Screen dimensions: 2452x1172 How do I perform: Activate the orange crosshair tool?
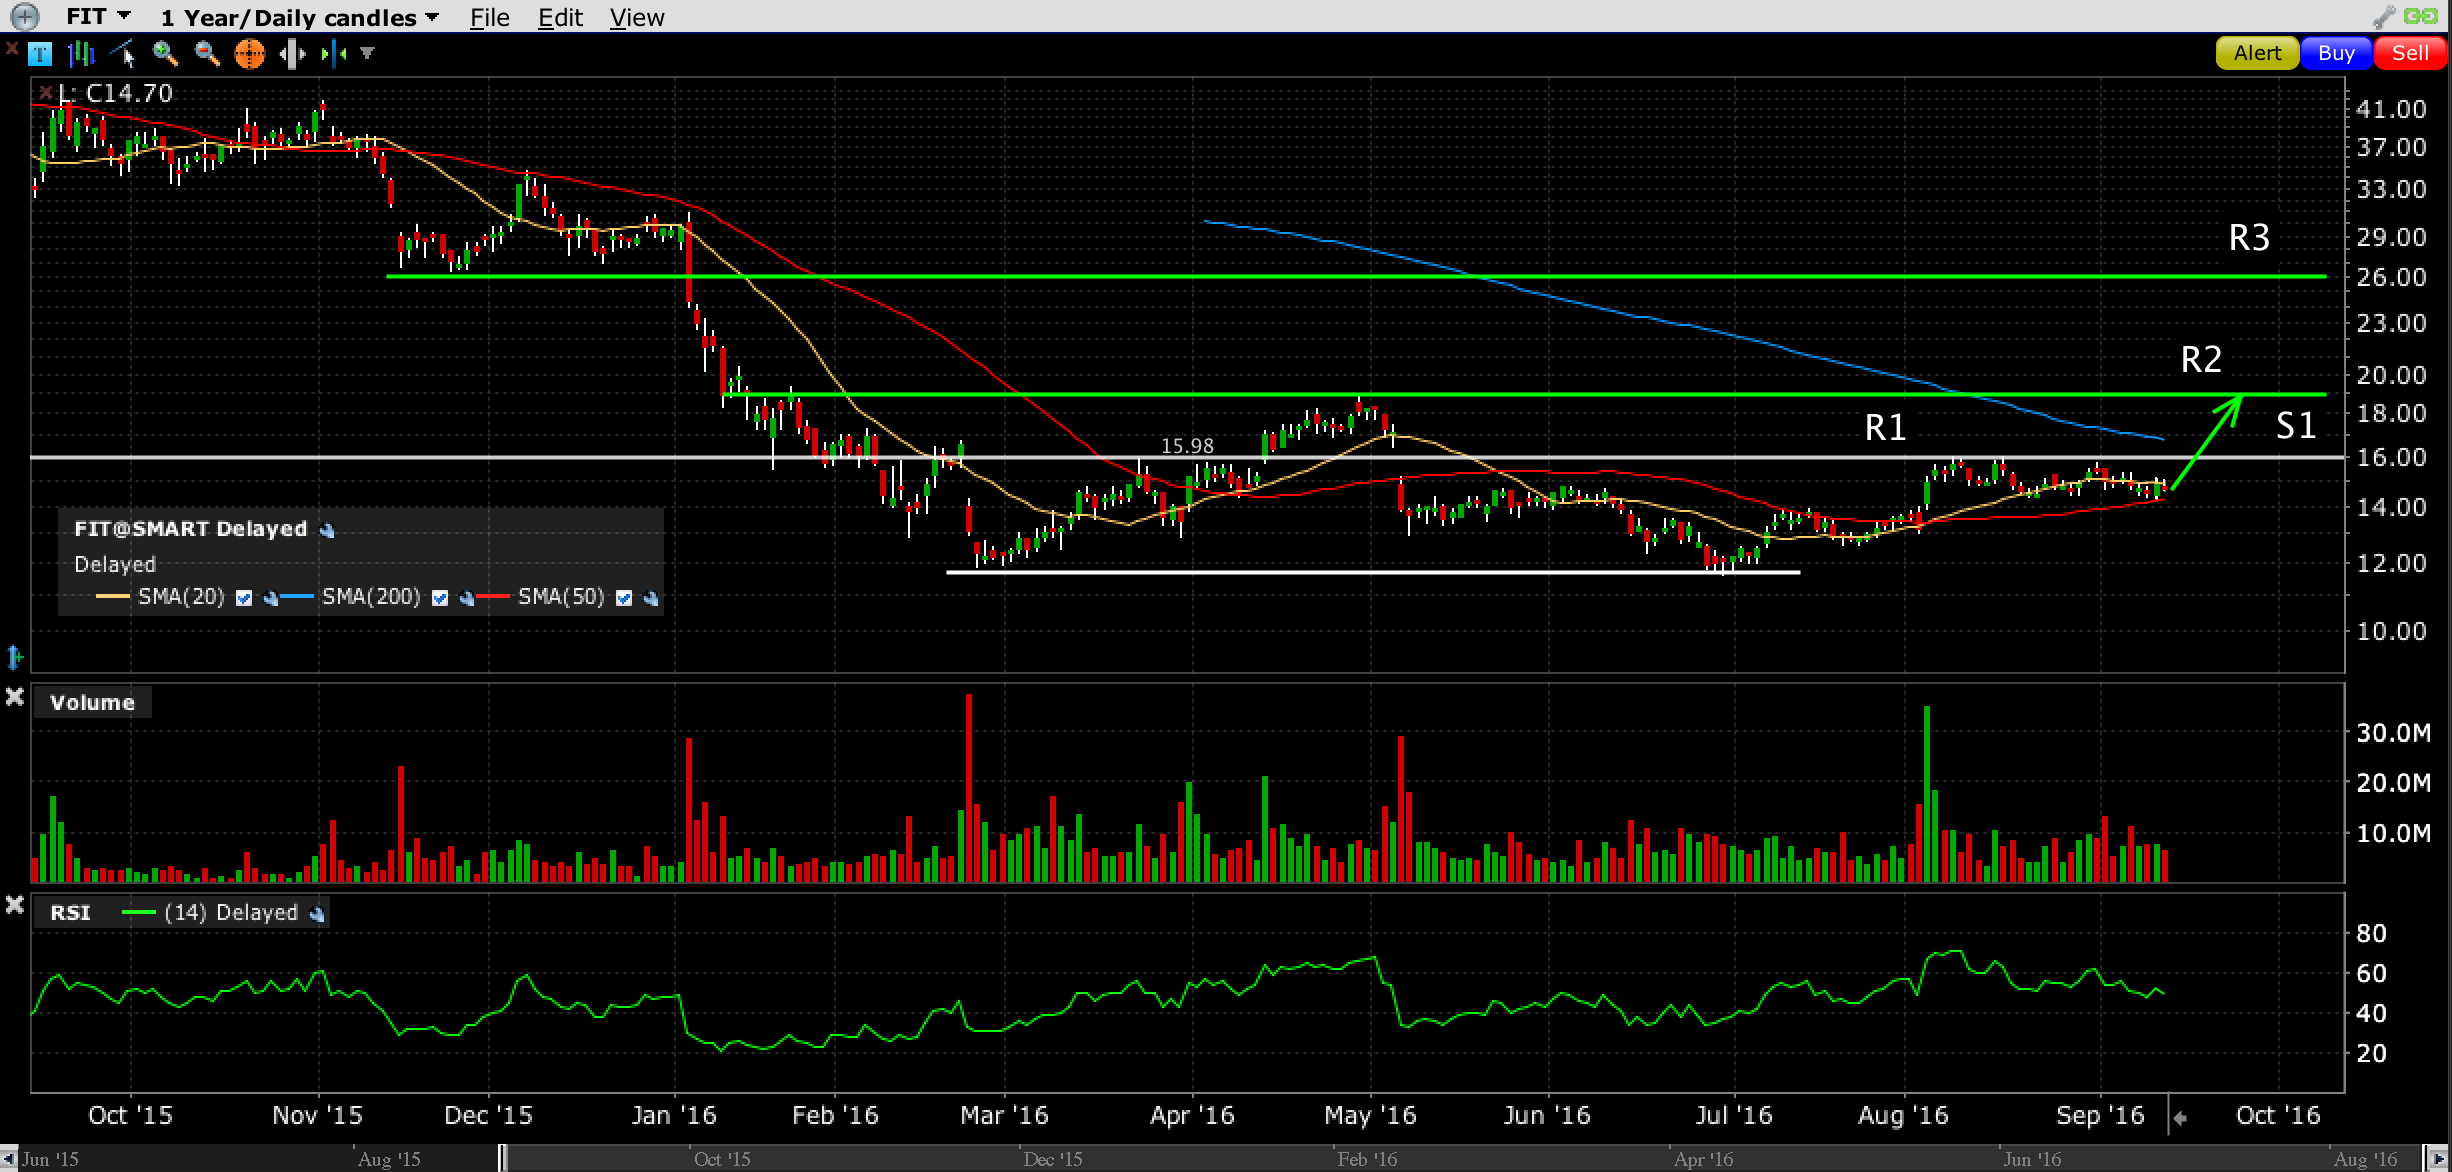(249, 54)
